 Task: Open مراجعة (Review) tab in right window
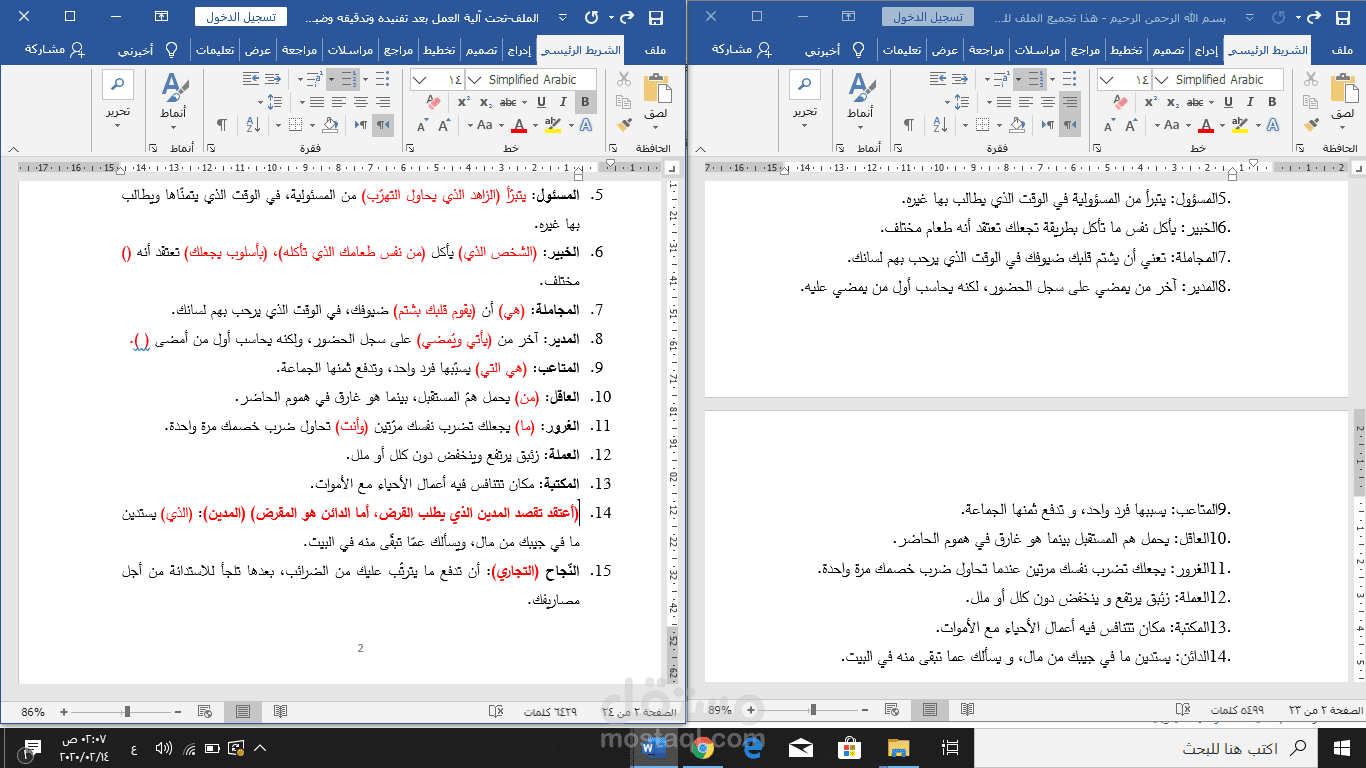[x=988, y=50]
